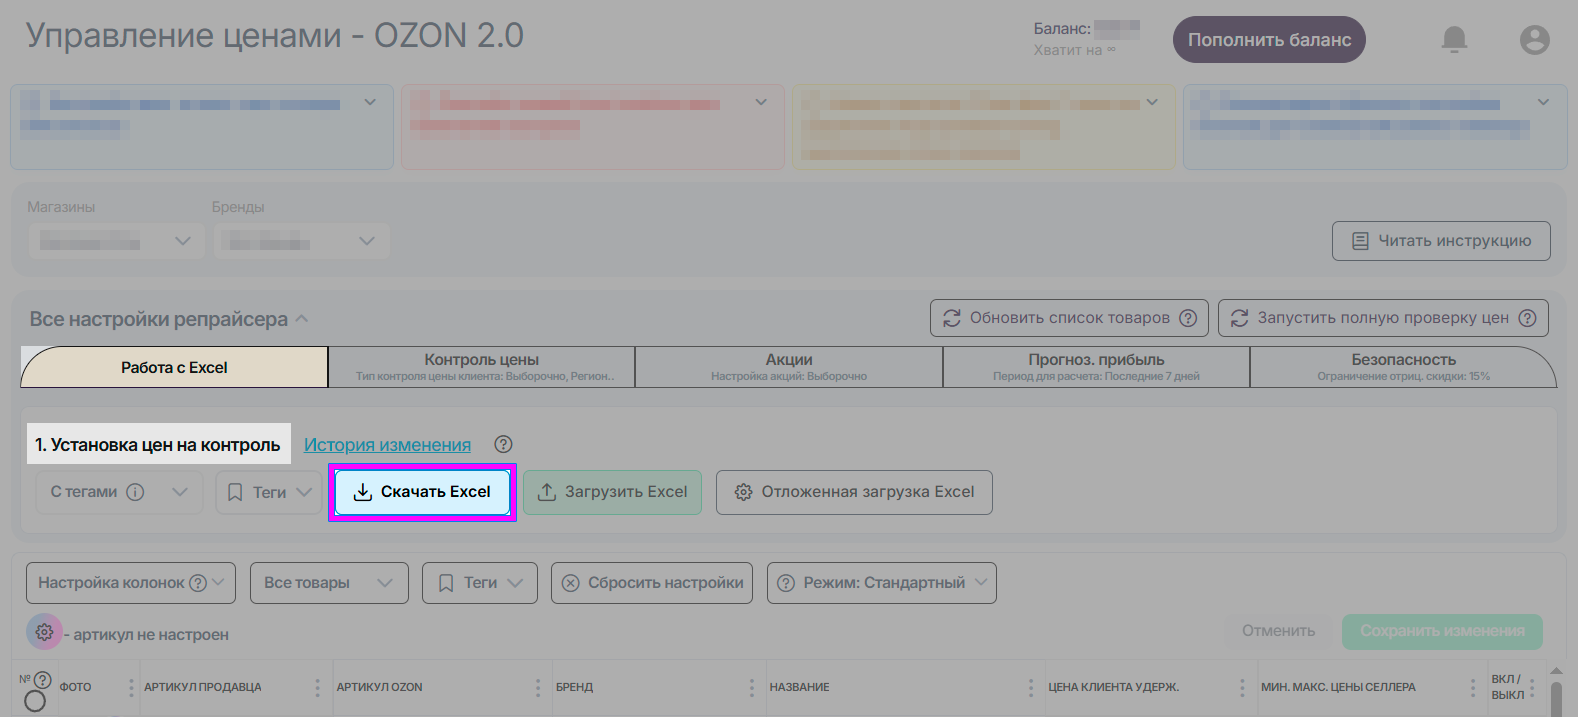Click the gear icon beside артикул не настроен
Viewport: 1578px width, 717px height.
click(x=44, y=632)
